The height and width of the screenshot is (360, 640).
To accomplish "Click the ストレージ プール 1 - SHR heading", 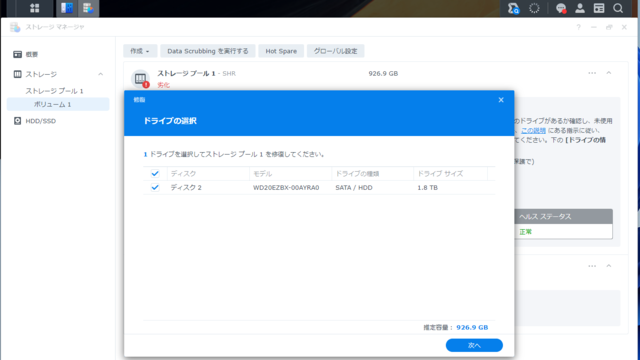I will coord(197,73).
